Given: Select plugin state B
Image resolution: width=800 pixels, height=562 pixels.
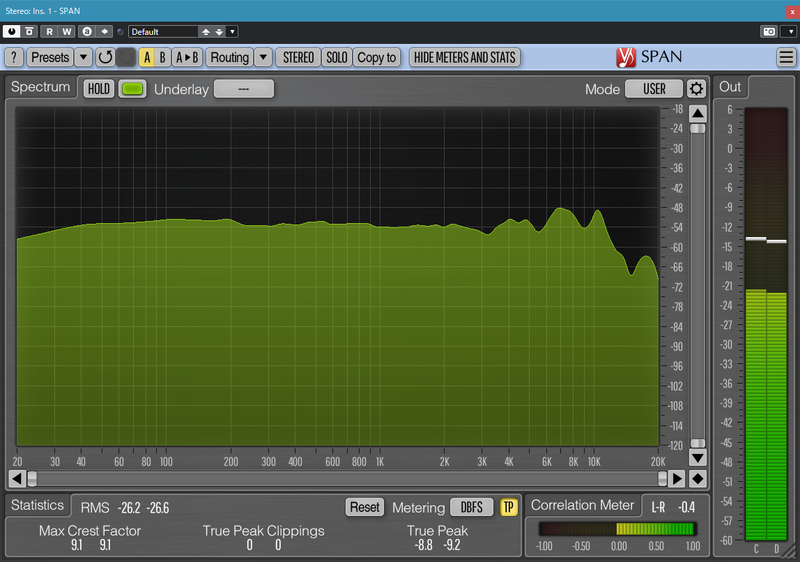Looking at the screenshot, I should tap(163, 57).
